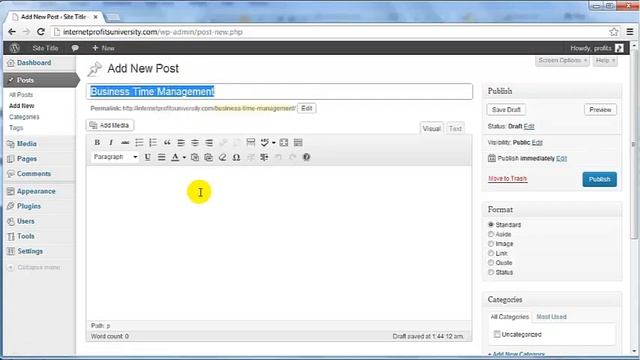The height and width of the screenshot is (360, 640).
Task: Click Save Draft
Action: 506,110
